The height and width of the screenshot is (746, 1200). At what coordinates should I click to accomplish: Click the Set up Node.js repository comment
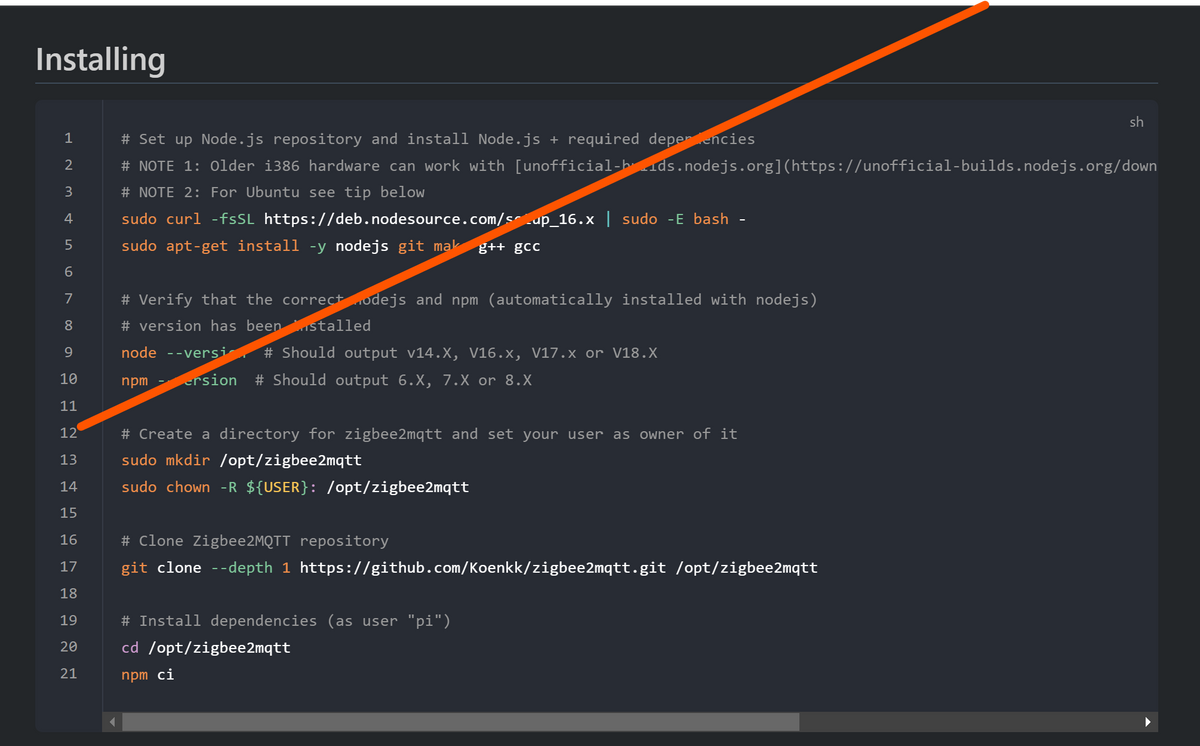coord(437,139)
